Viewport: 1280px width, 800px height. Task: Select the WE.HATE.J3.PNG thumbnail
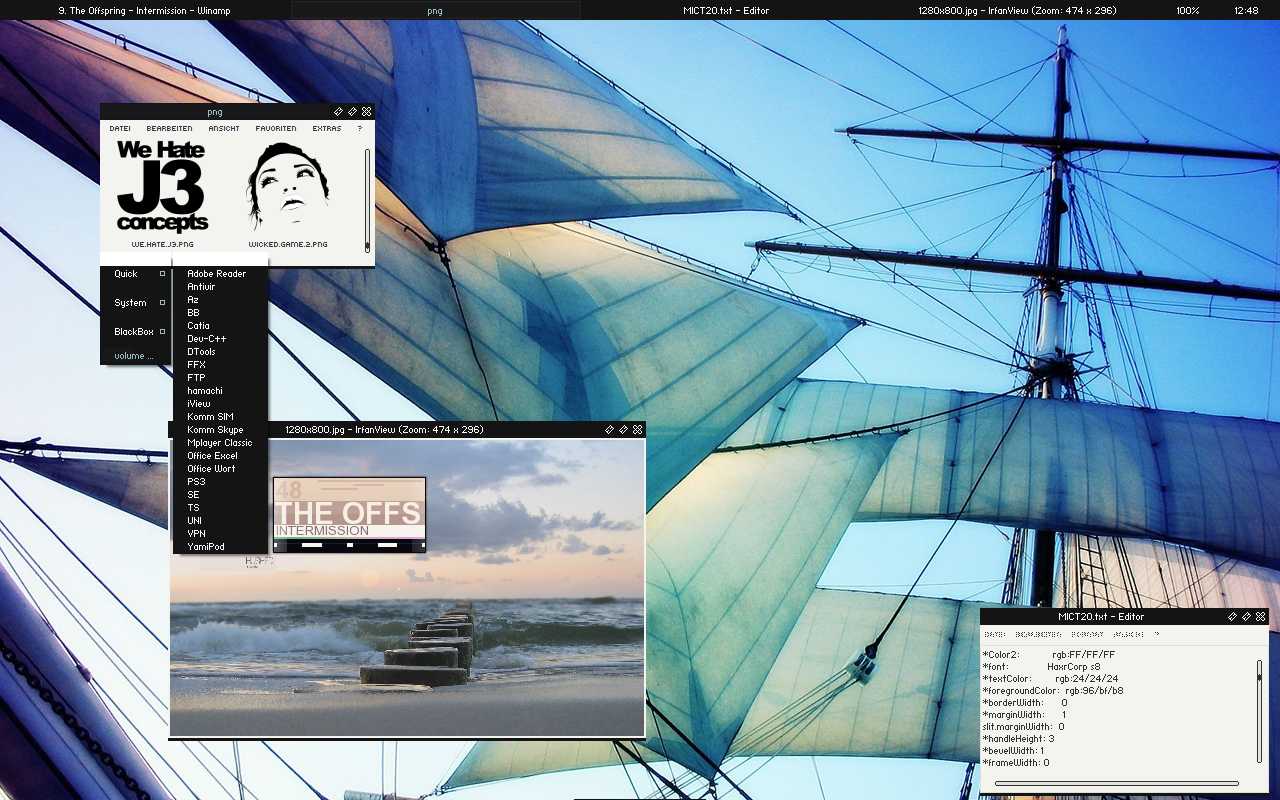162,194
